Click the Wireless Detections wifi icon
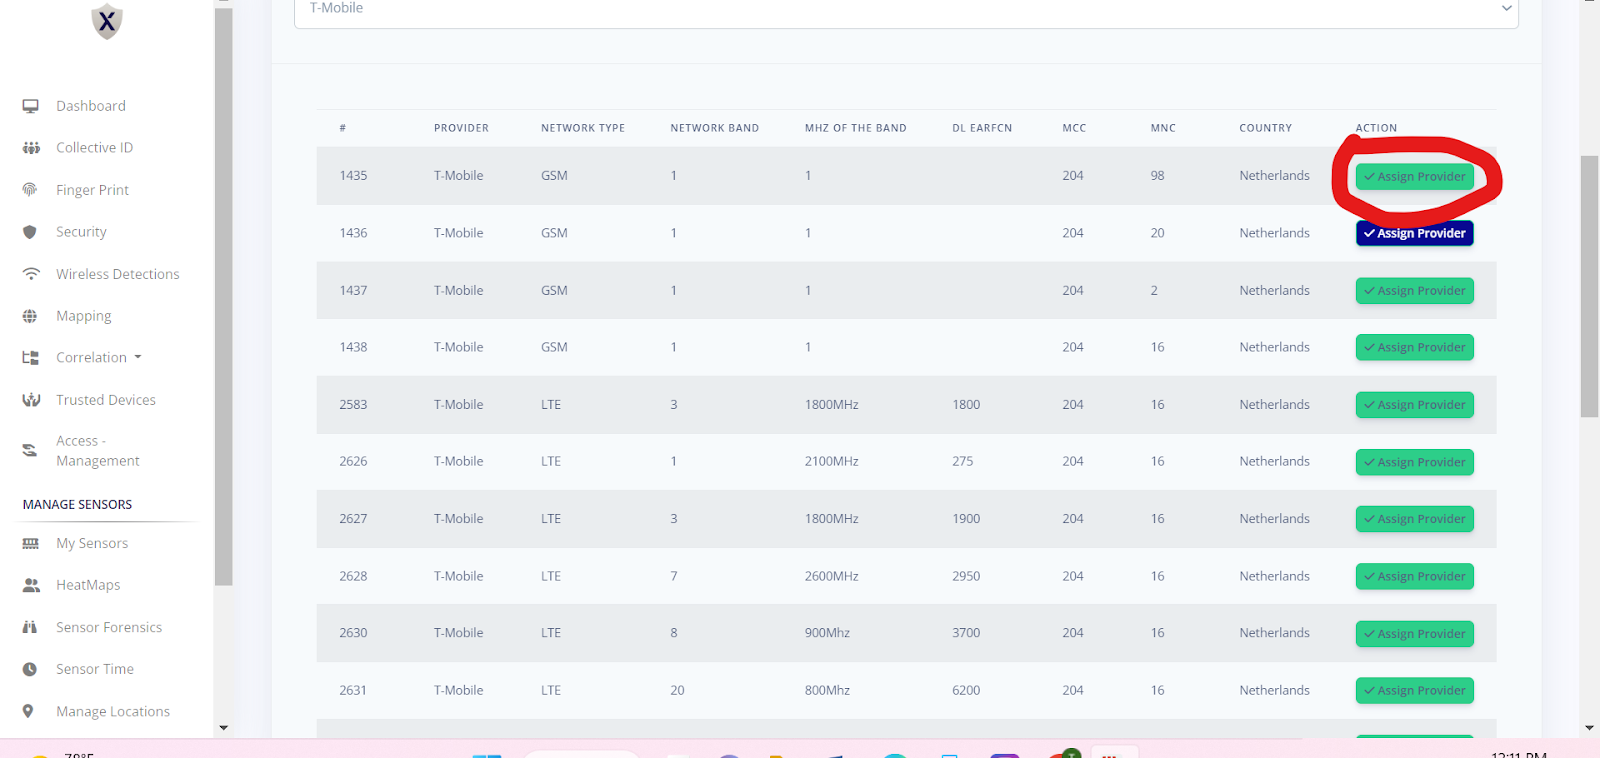The height and width of the screenshot is (758, 1600). tap(31, 274)
